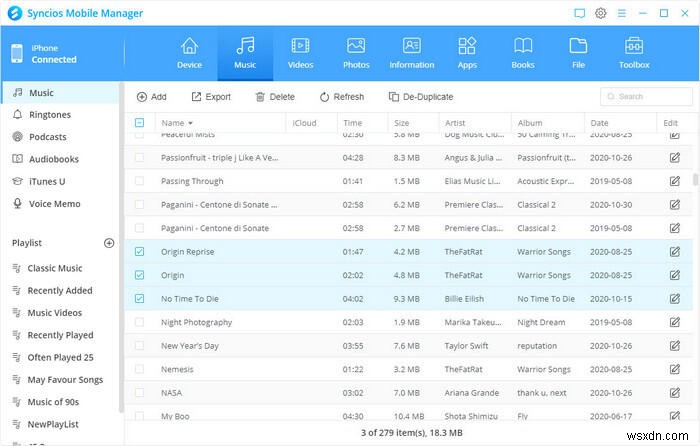700x446 pixels.
Task: Check the Night Photography checkbox
Action: 139,322
